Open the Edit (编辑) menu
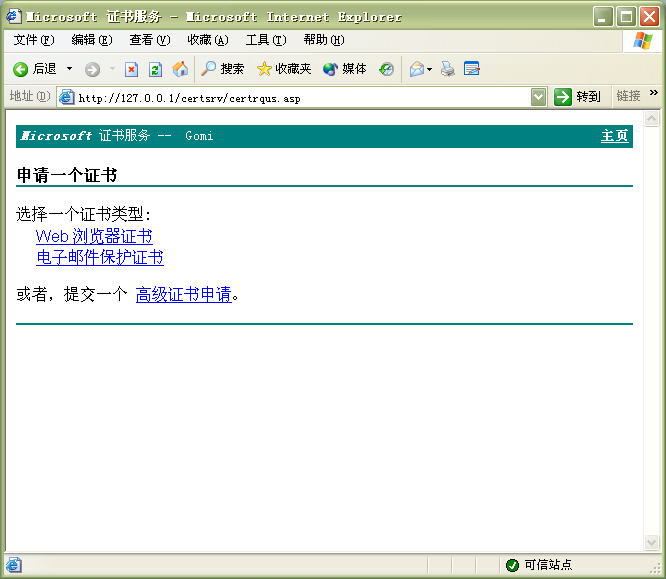The width and height of the screenshot is (666, 579). (92, 40)
